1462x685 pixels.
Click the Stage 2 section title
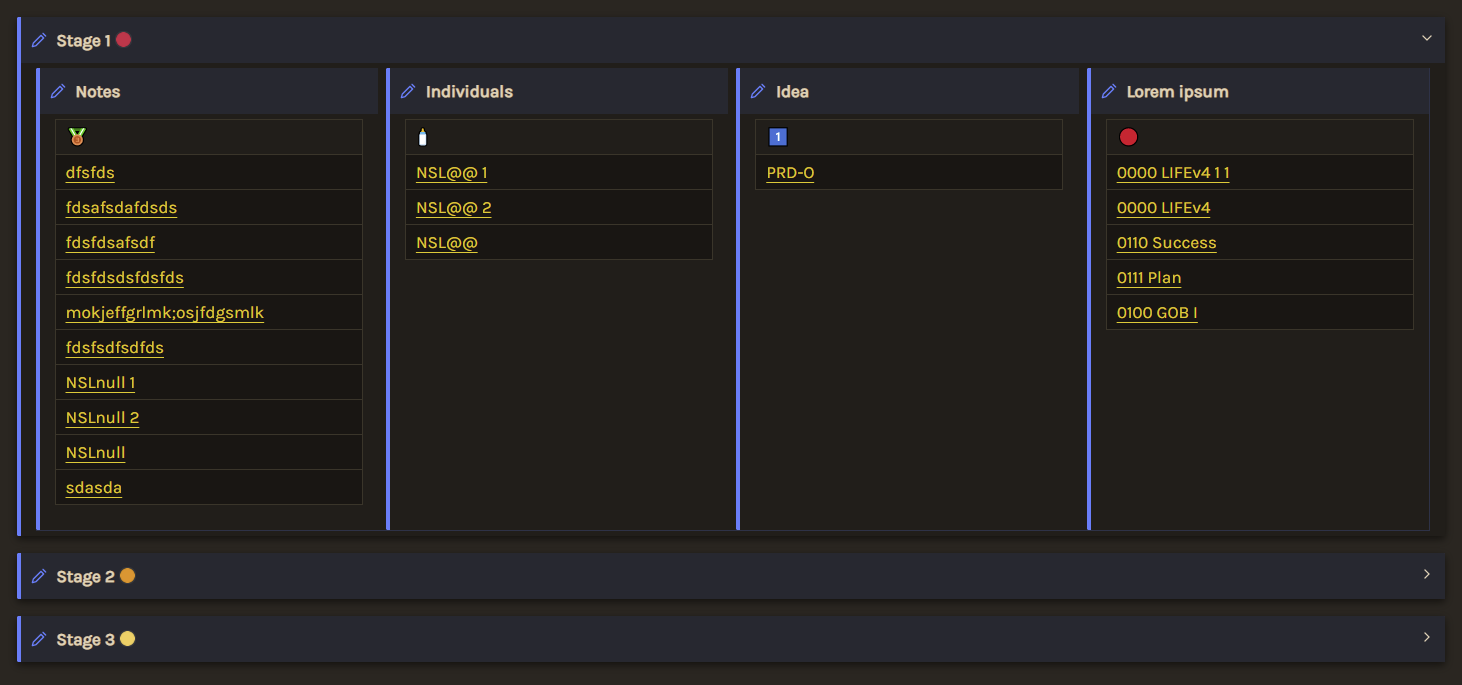coord(85,577)
